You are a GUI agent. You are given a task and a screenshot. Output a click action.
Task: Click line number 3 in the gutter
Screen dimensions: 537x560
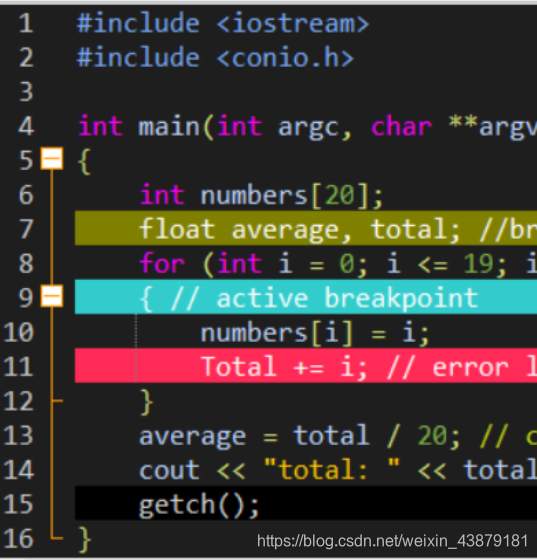(x=26, y=92)
